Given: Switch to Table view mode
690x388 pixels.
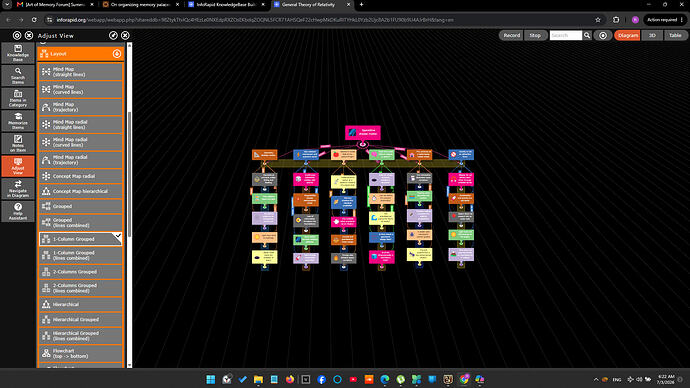Looking at the screenshot, I should 675,35.
